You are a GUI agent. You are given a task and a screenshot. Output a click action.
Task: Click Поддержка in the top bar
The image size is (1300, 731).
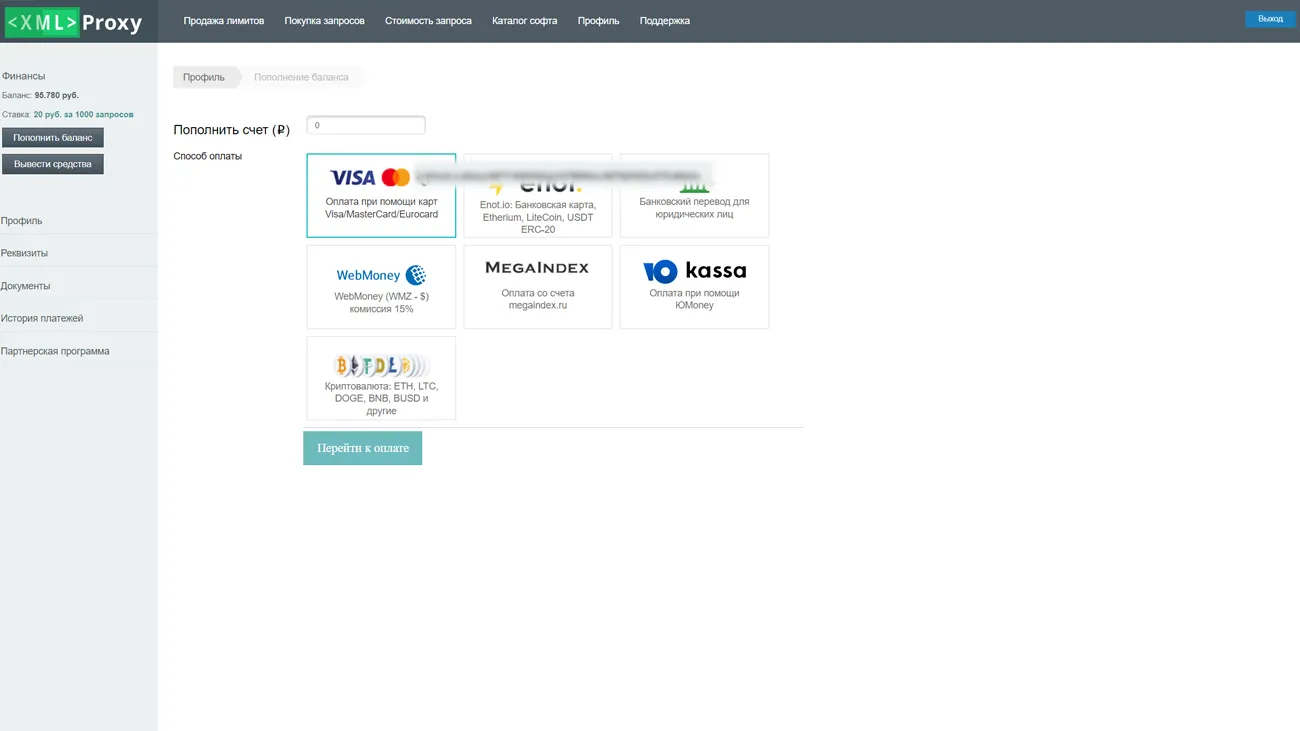point(664,21)
